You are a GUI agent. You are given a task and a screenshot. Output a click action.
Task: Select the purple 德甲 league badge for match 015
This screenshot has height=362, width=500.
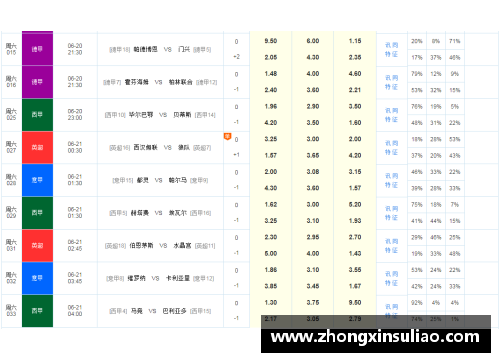[x=37, y=49]
